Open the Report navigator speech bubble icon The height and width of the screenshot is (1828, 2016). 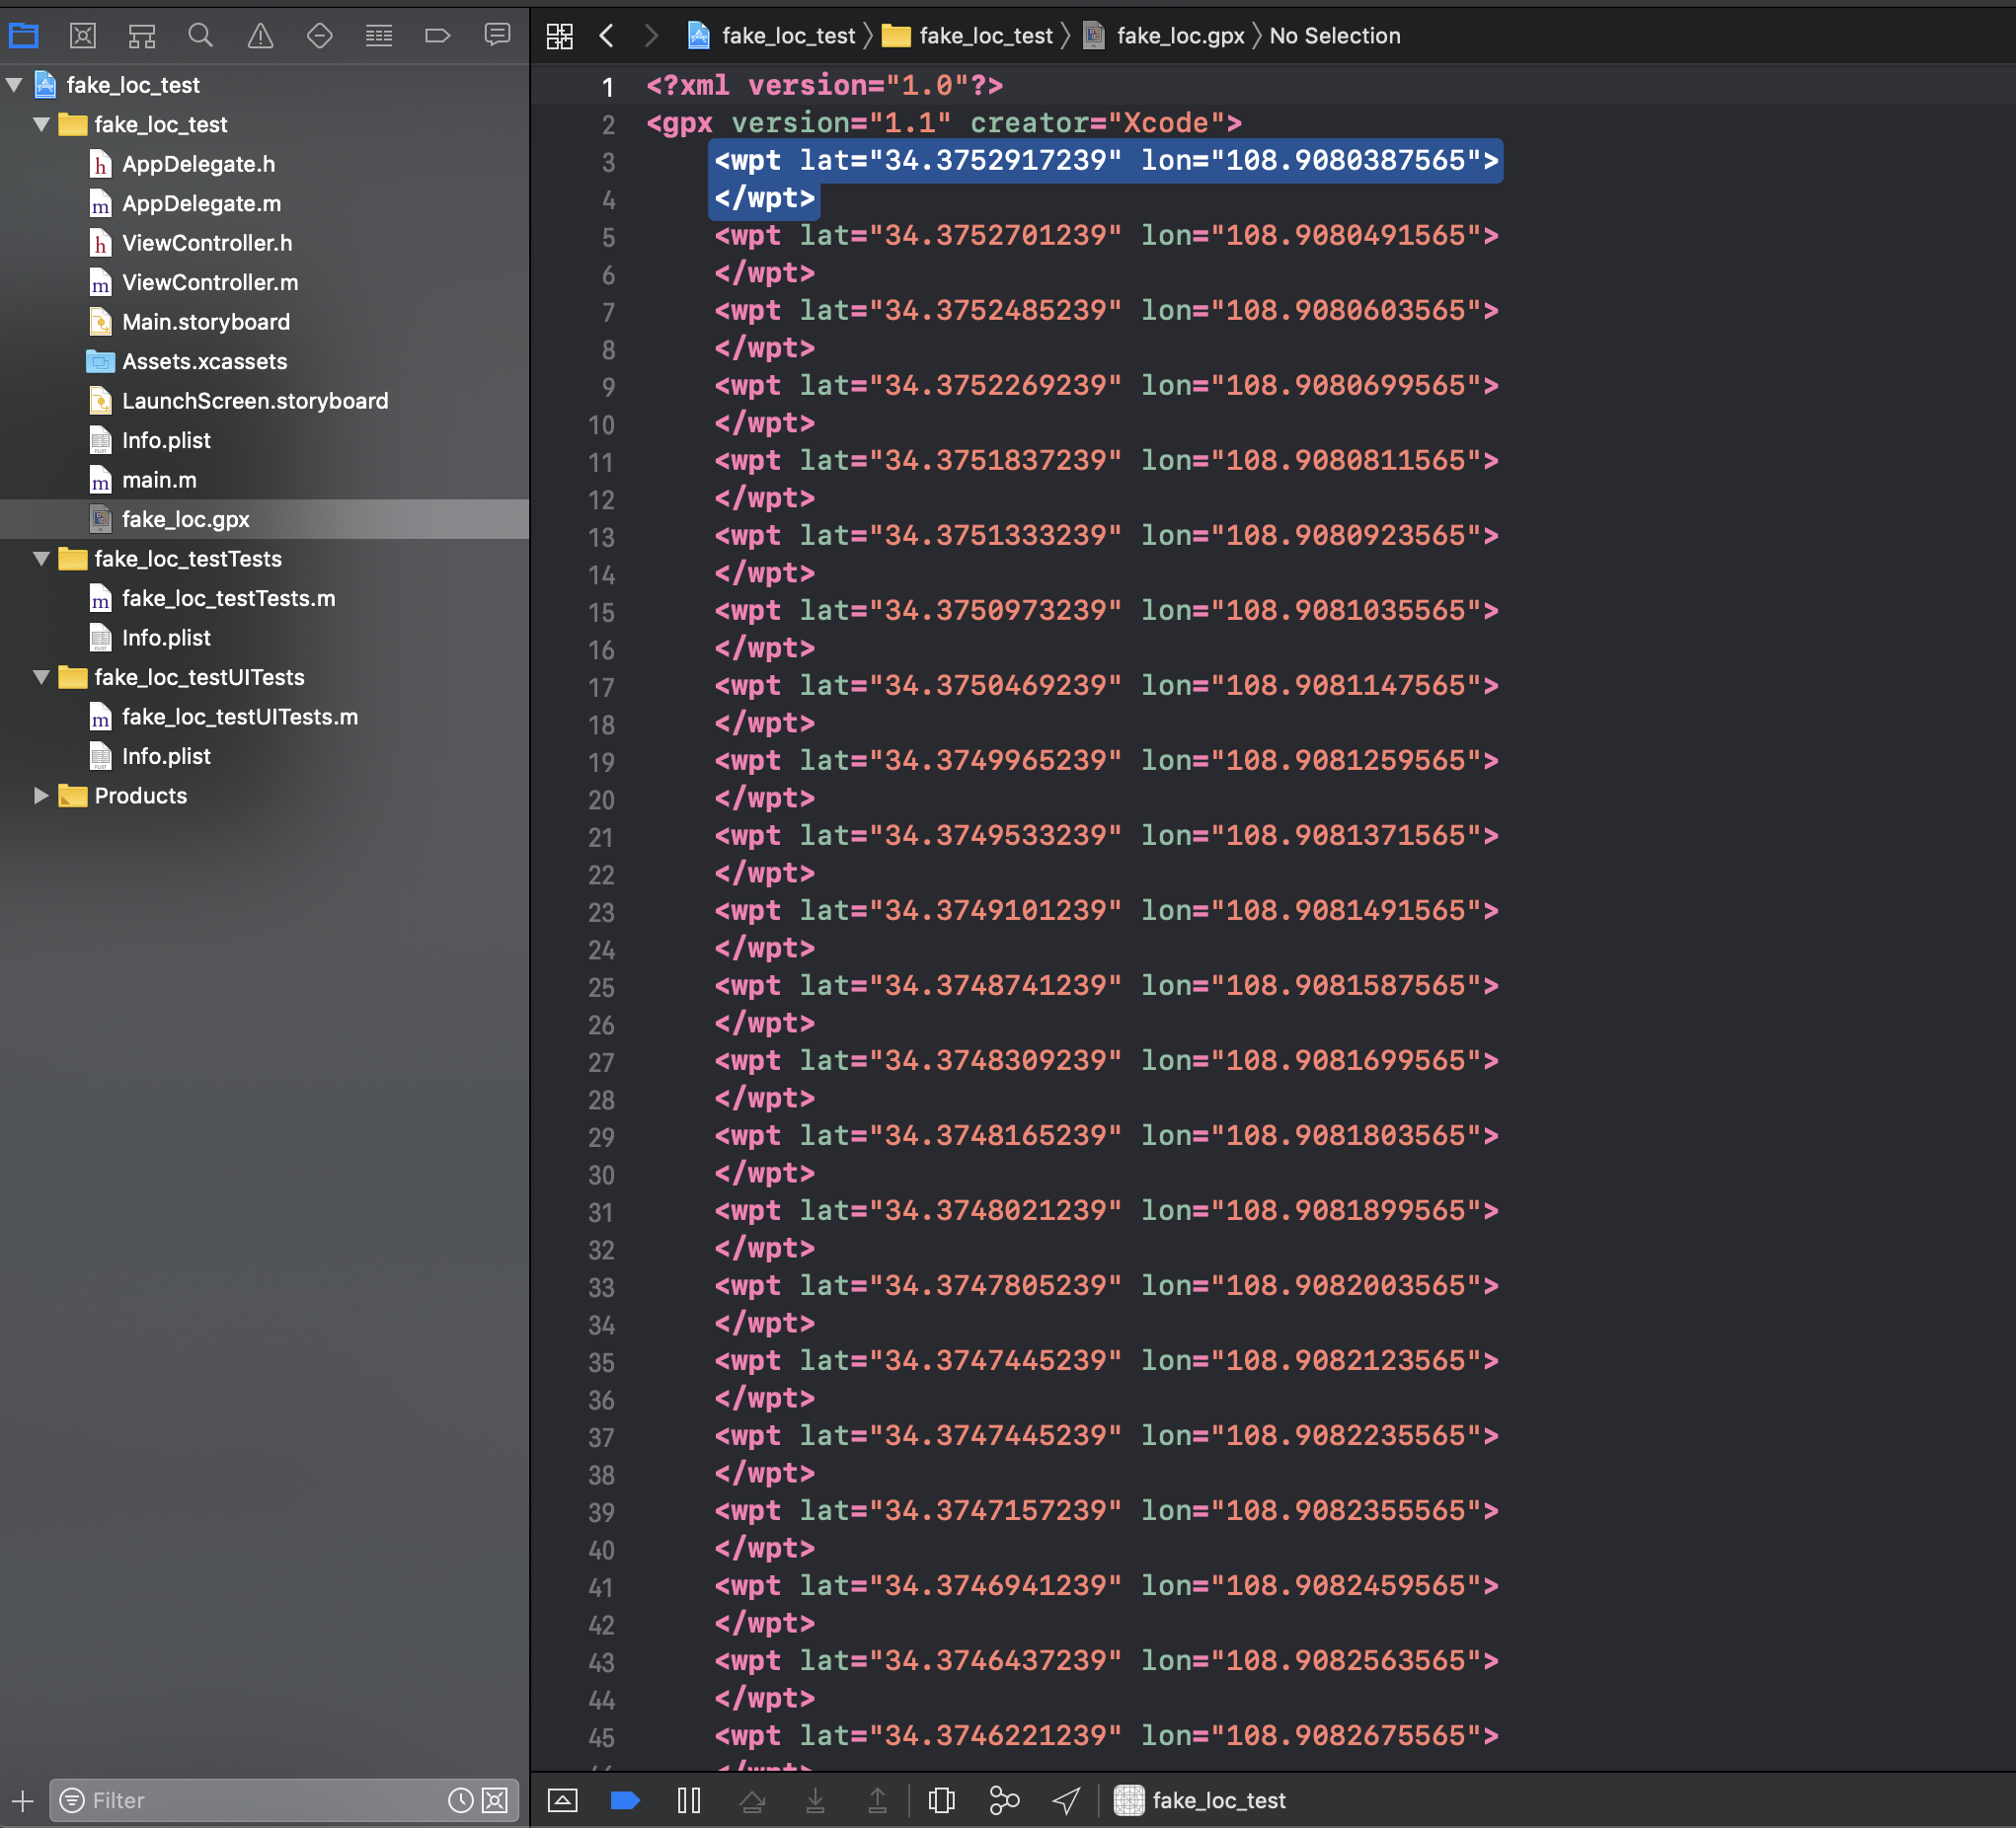click(x=497, y=36)
